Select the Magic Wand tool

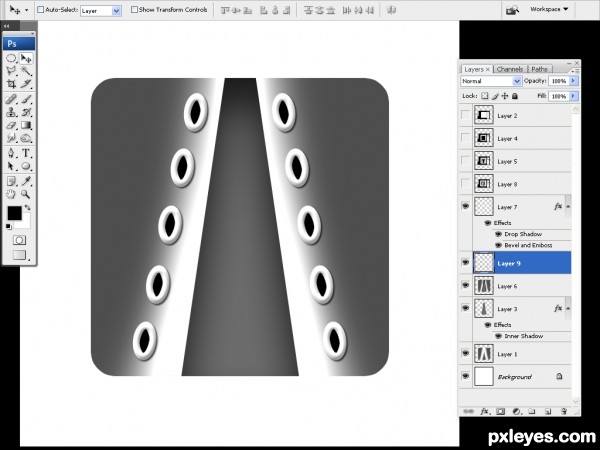26,71
